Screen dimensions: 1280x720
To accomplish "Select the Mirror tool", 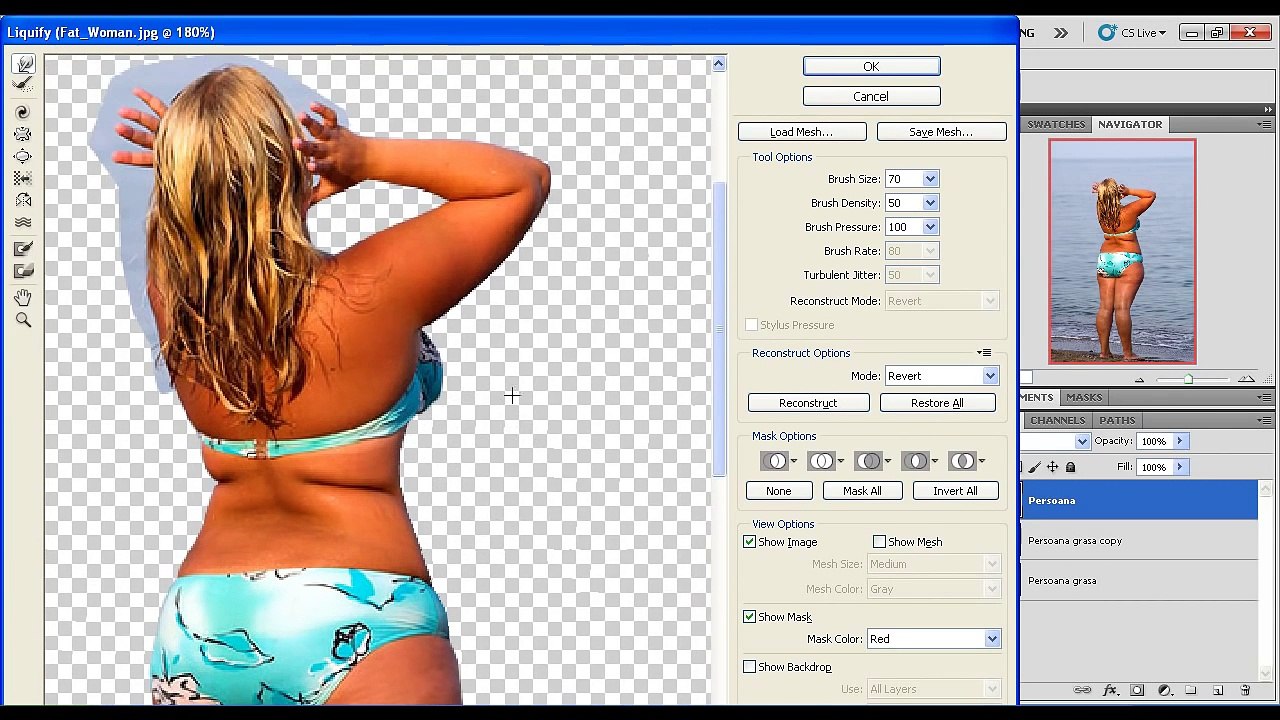I will coord(23,200).
